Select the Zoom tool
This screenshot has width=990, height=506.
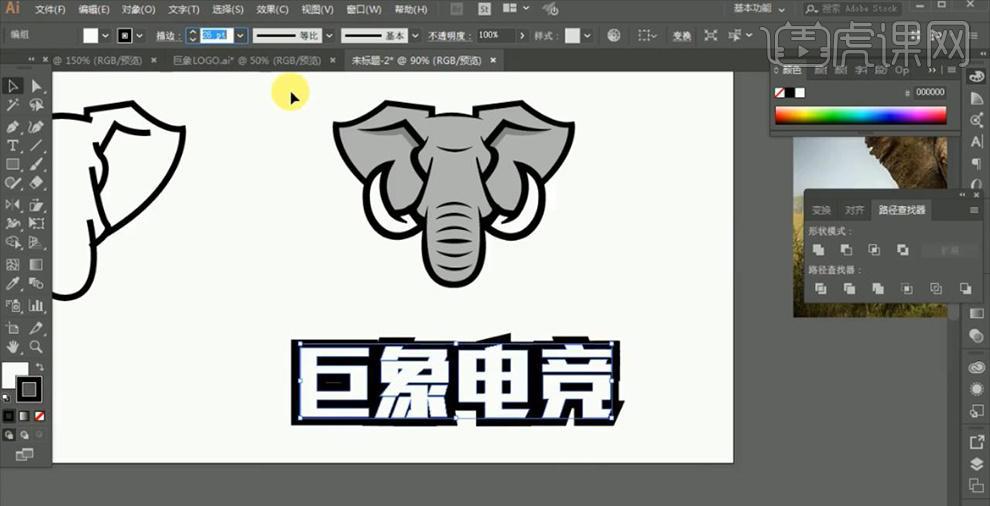[37, 347]
